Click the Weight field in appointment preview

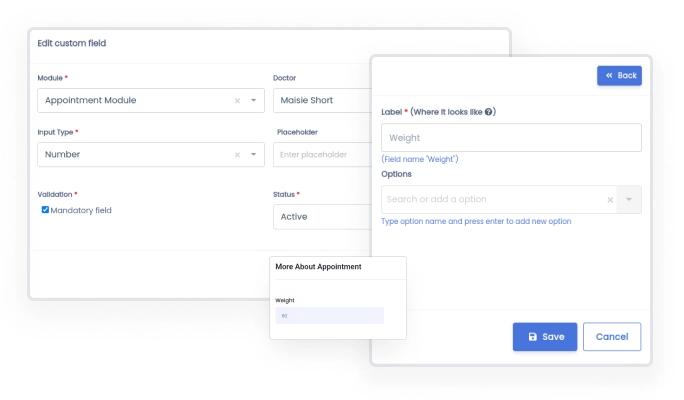pyautogui.click(x=329, y=316)
